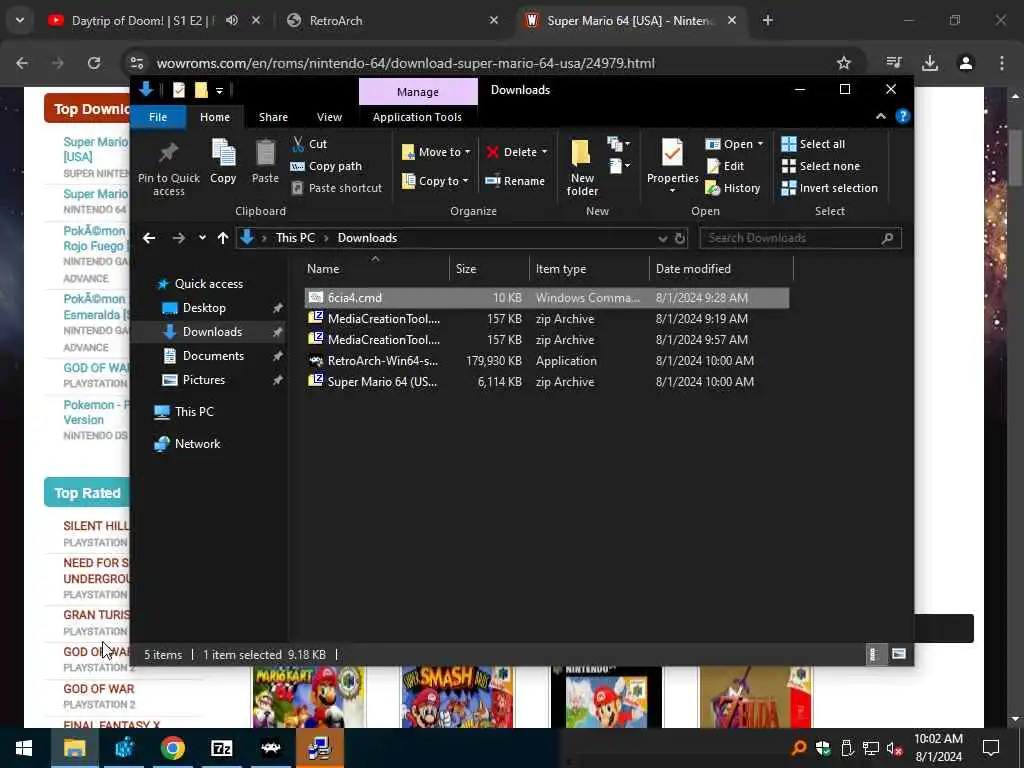Refresh the Downloads folder
Image resolution: width=1024 pixels, height=768 pixels.
[680, 238]
